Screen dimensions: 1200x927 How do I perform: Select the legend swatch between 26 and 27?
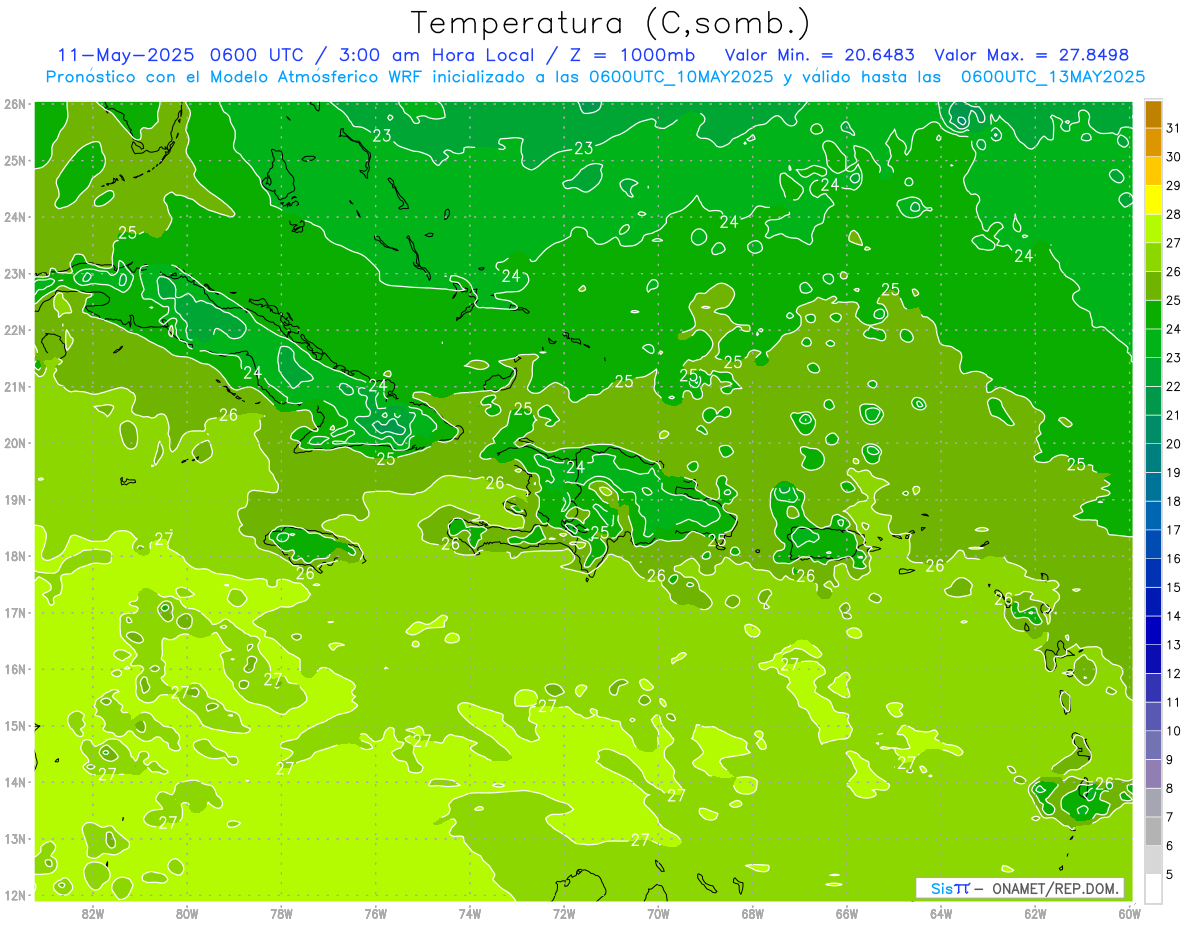coord(1153,258)
